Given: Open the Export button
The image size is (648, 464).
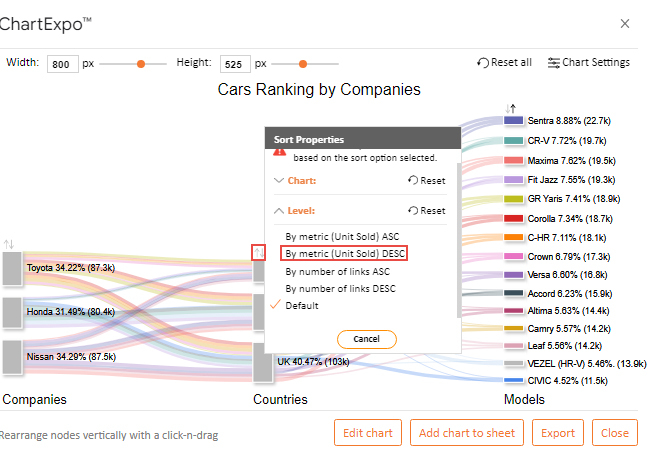Looking at the screenshot, I should (558, 433).
